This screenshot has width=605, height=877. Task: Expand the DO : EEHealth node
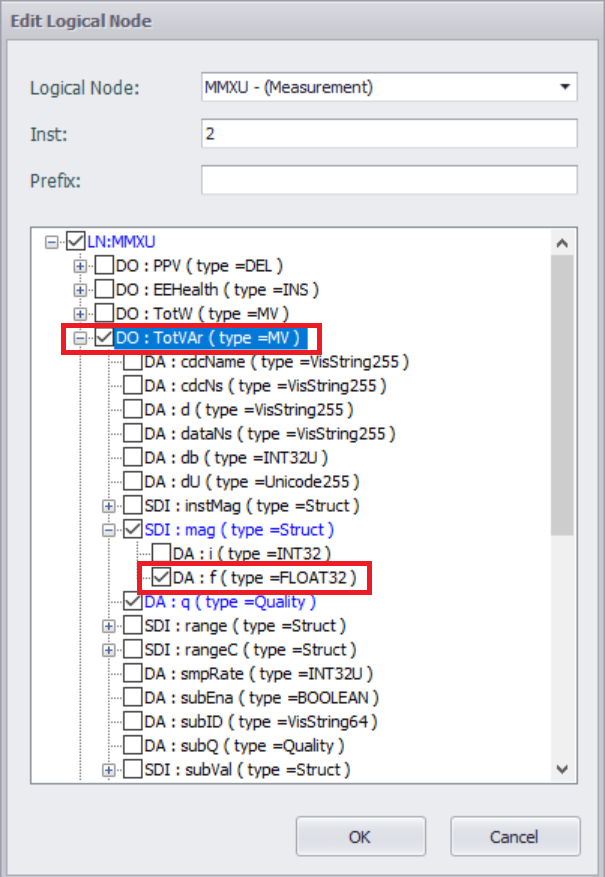click(x=81, y=290)
